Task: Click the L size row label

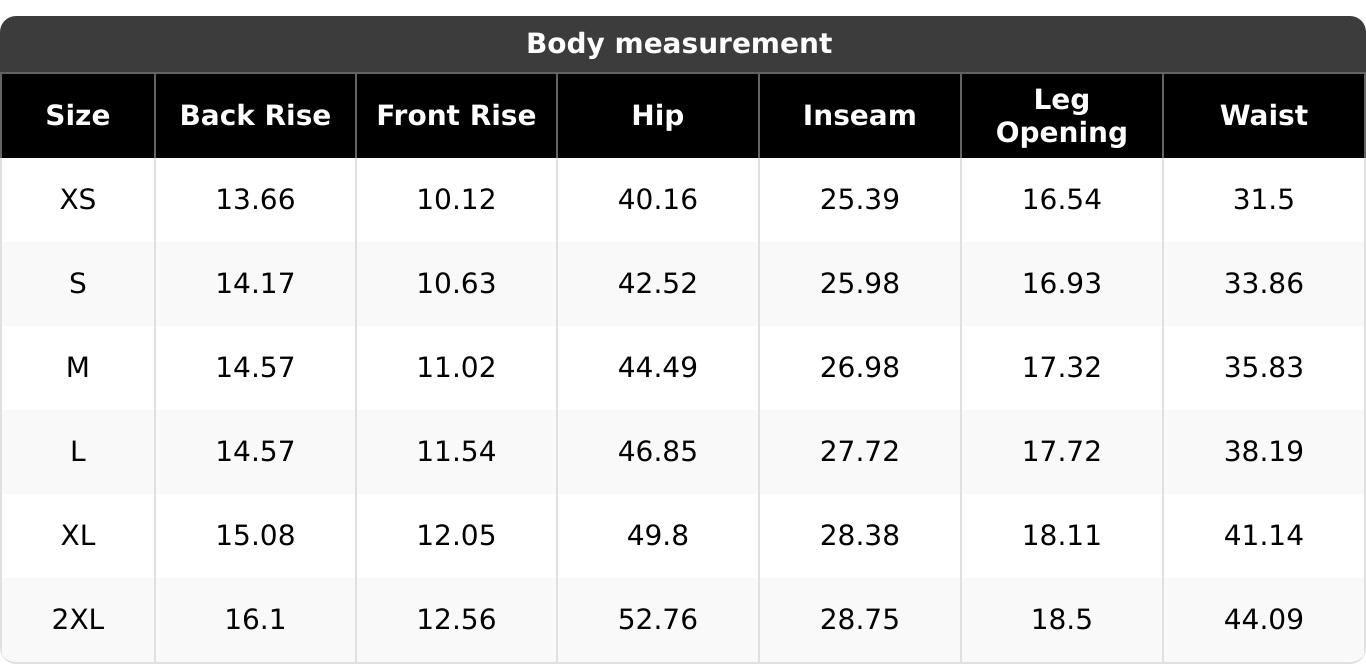Action: (78, 452)
